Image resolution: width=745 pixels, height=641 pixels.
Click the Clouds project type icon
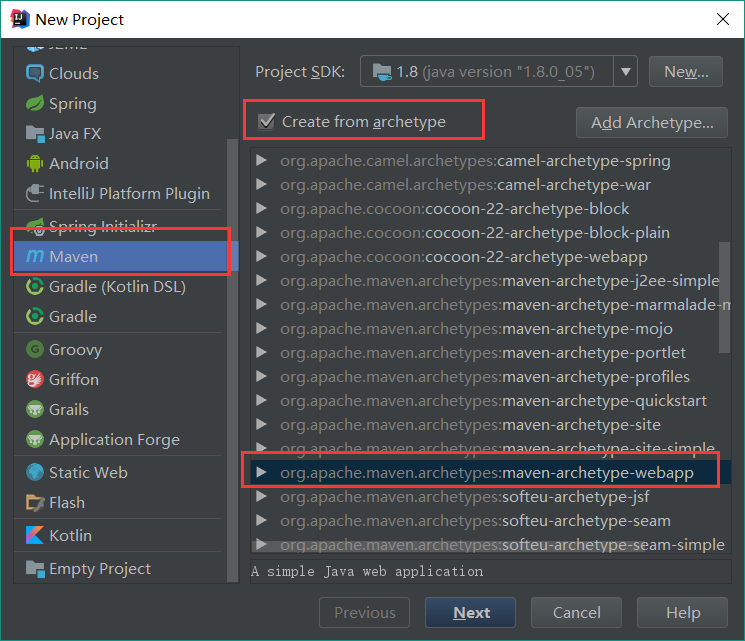(35, 73)
